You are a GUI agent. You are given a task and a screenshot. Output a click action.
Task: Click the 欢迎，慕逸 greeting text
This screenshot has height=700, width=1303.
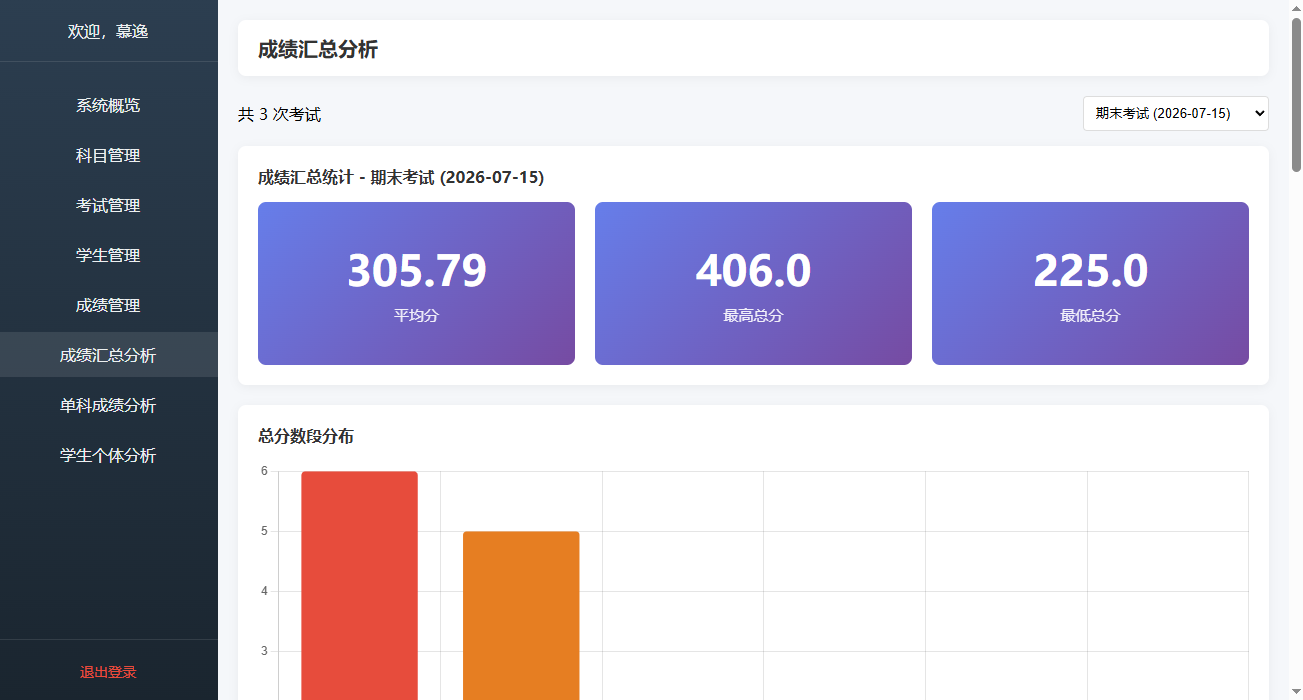pos(108,31)
